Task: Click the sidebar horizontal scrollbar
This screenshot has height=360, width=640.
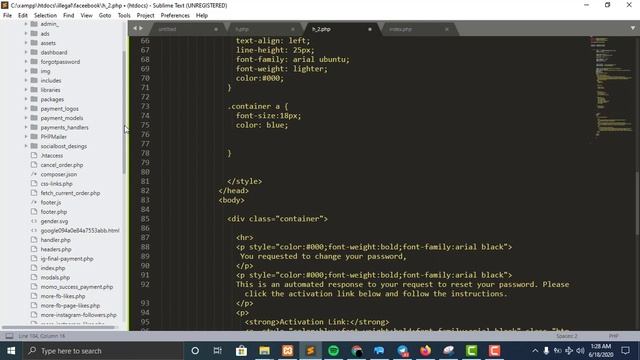Action: tap(59, 327)
